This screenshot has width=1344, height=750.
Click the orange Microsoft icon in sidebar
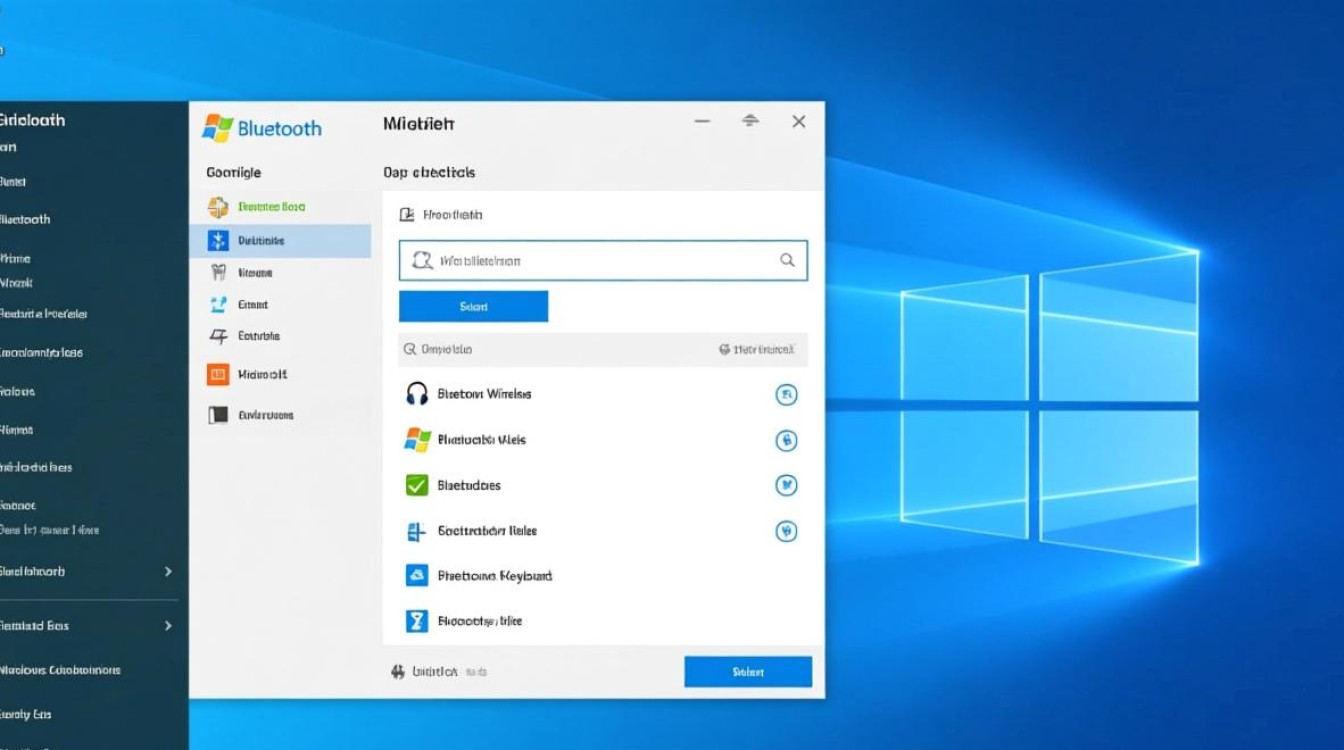click(218, 375)
